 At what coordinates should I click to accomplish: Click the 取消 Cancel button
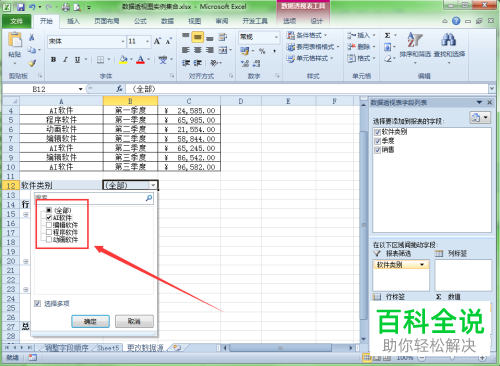point(134,321)
